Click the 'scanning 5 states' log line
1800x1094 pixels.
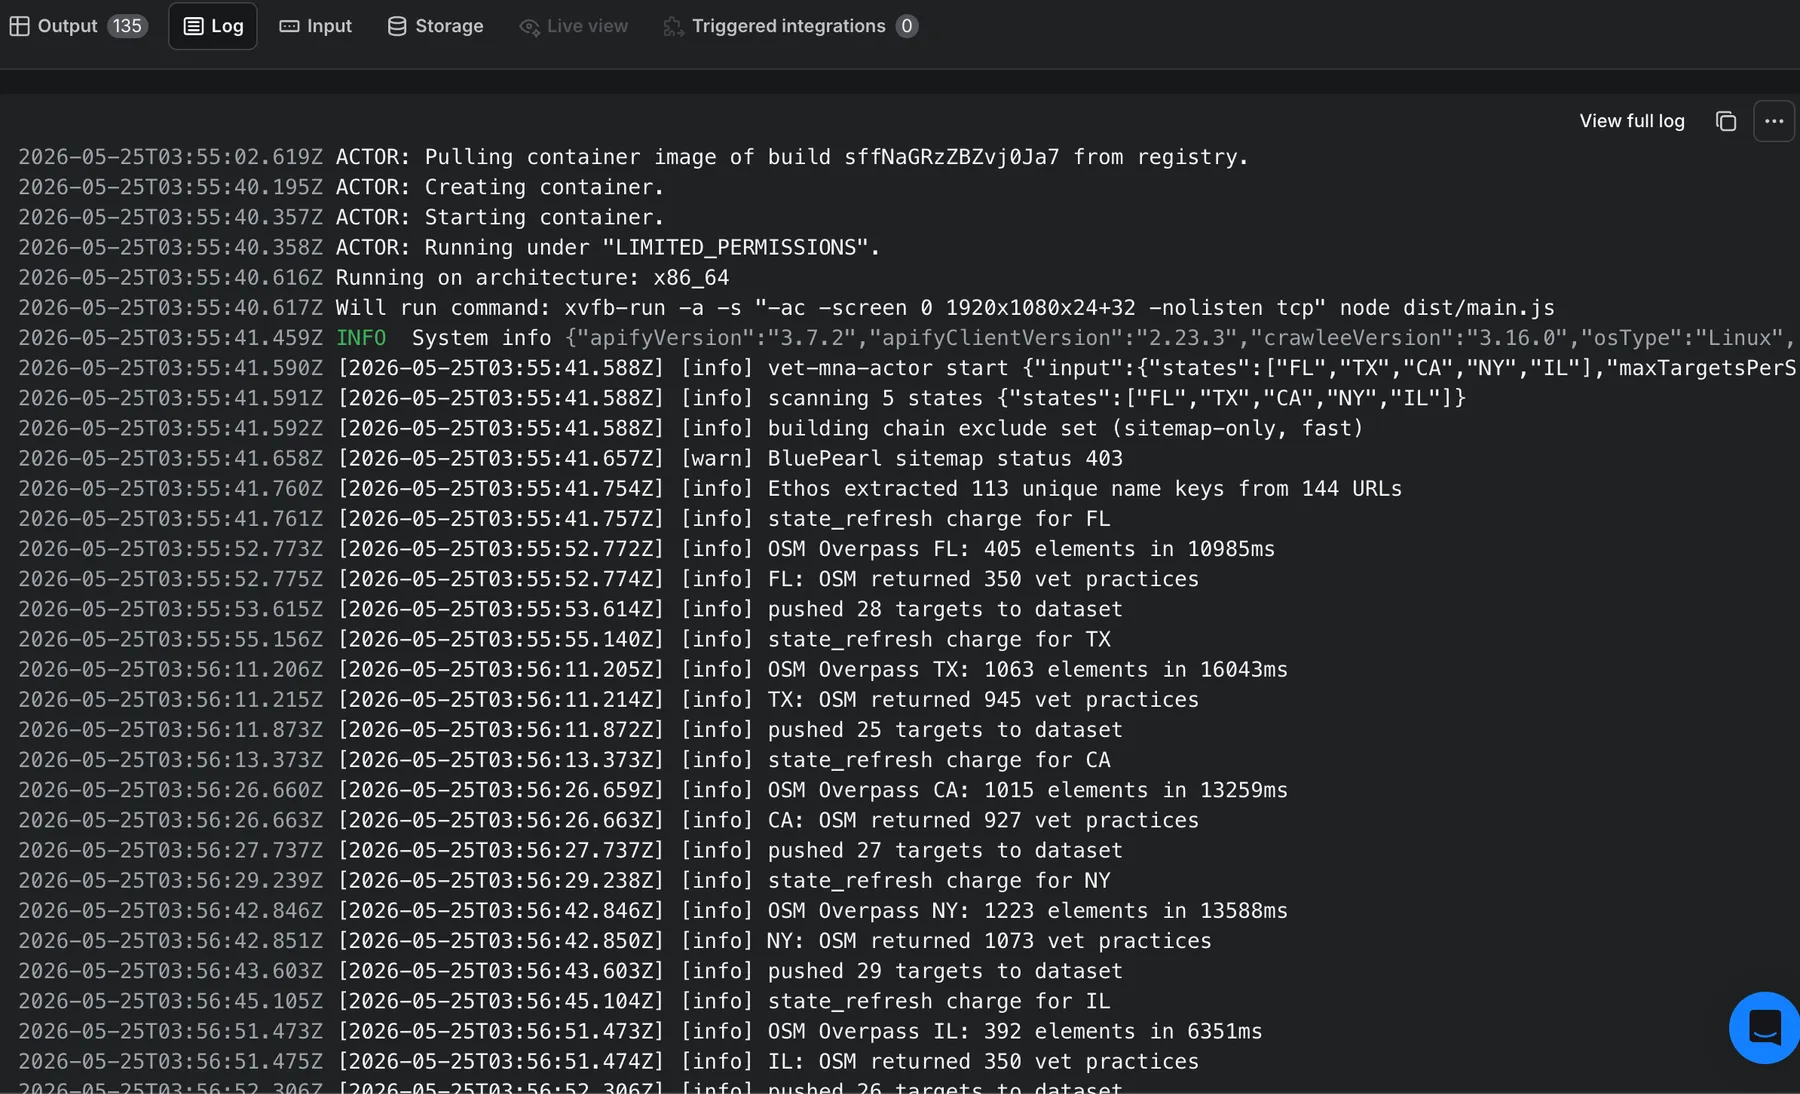point(742,398)
